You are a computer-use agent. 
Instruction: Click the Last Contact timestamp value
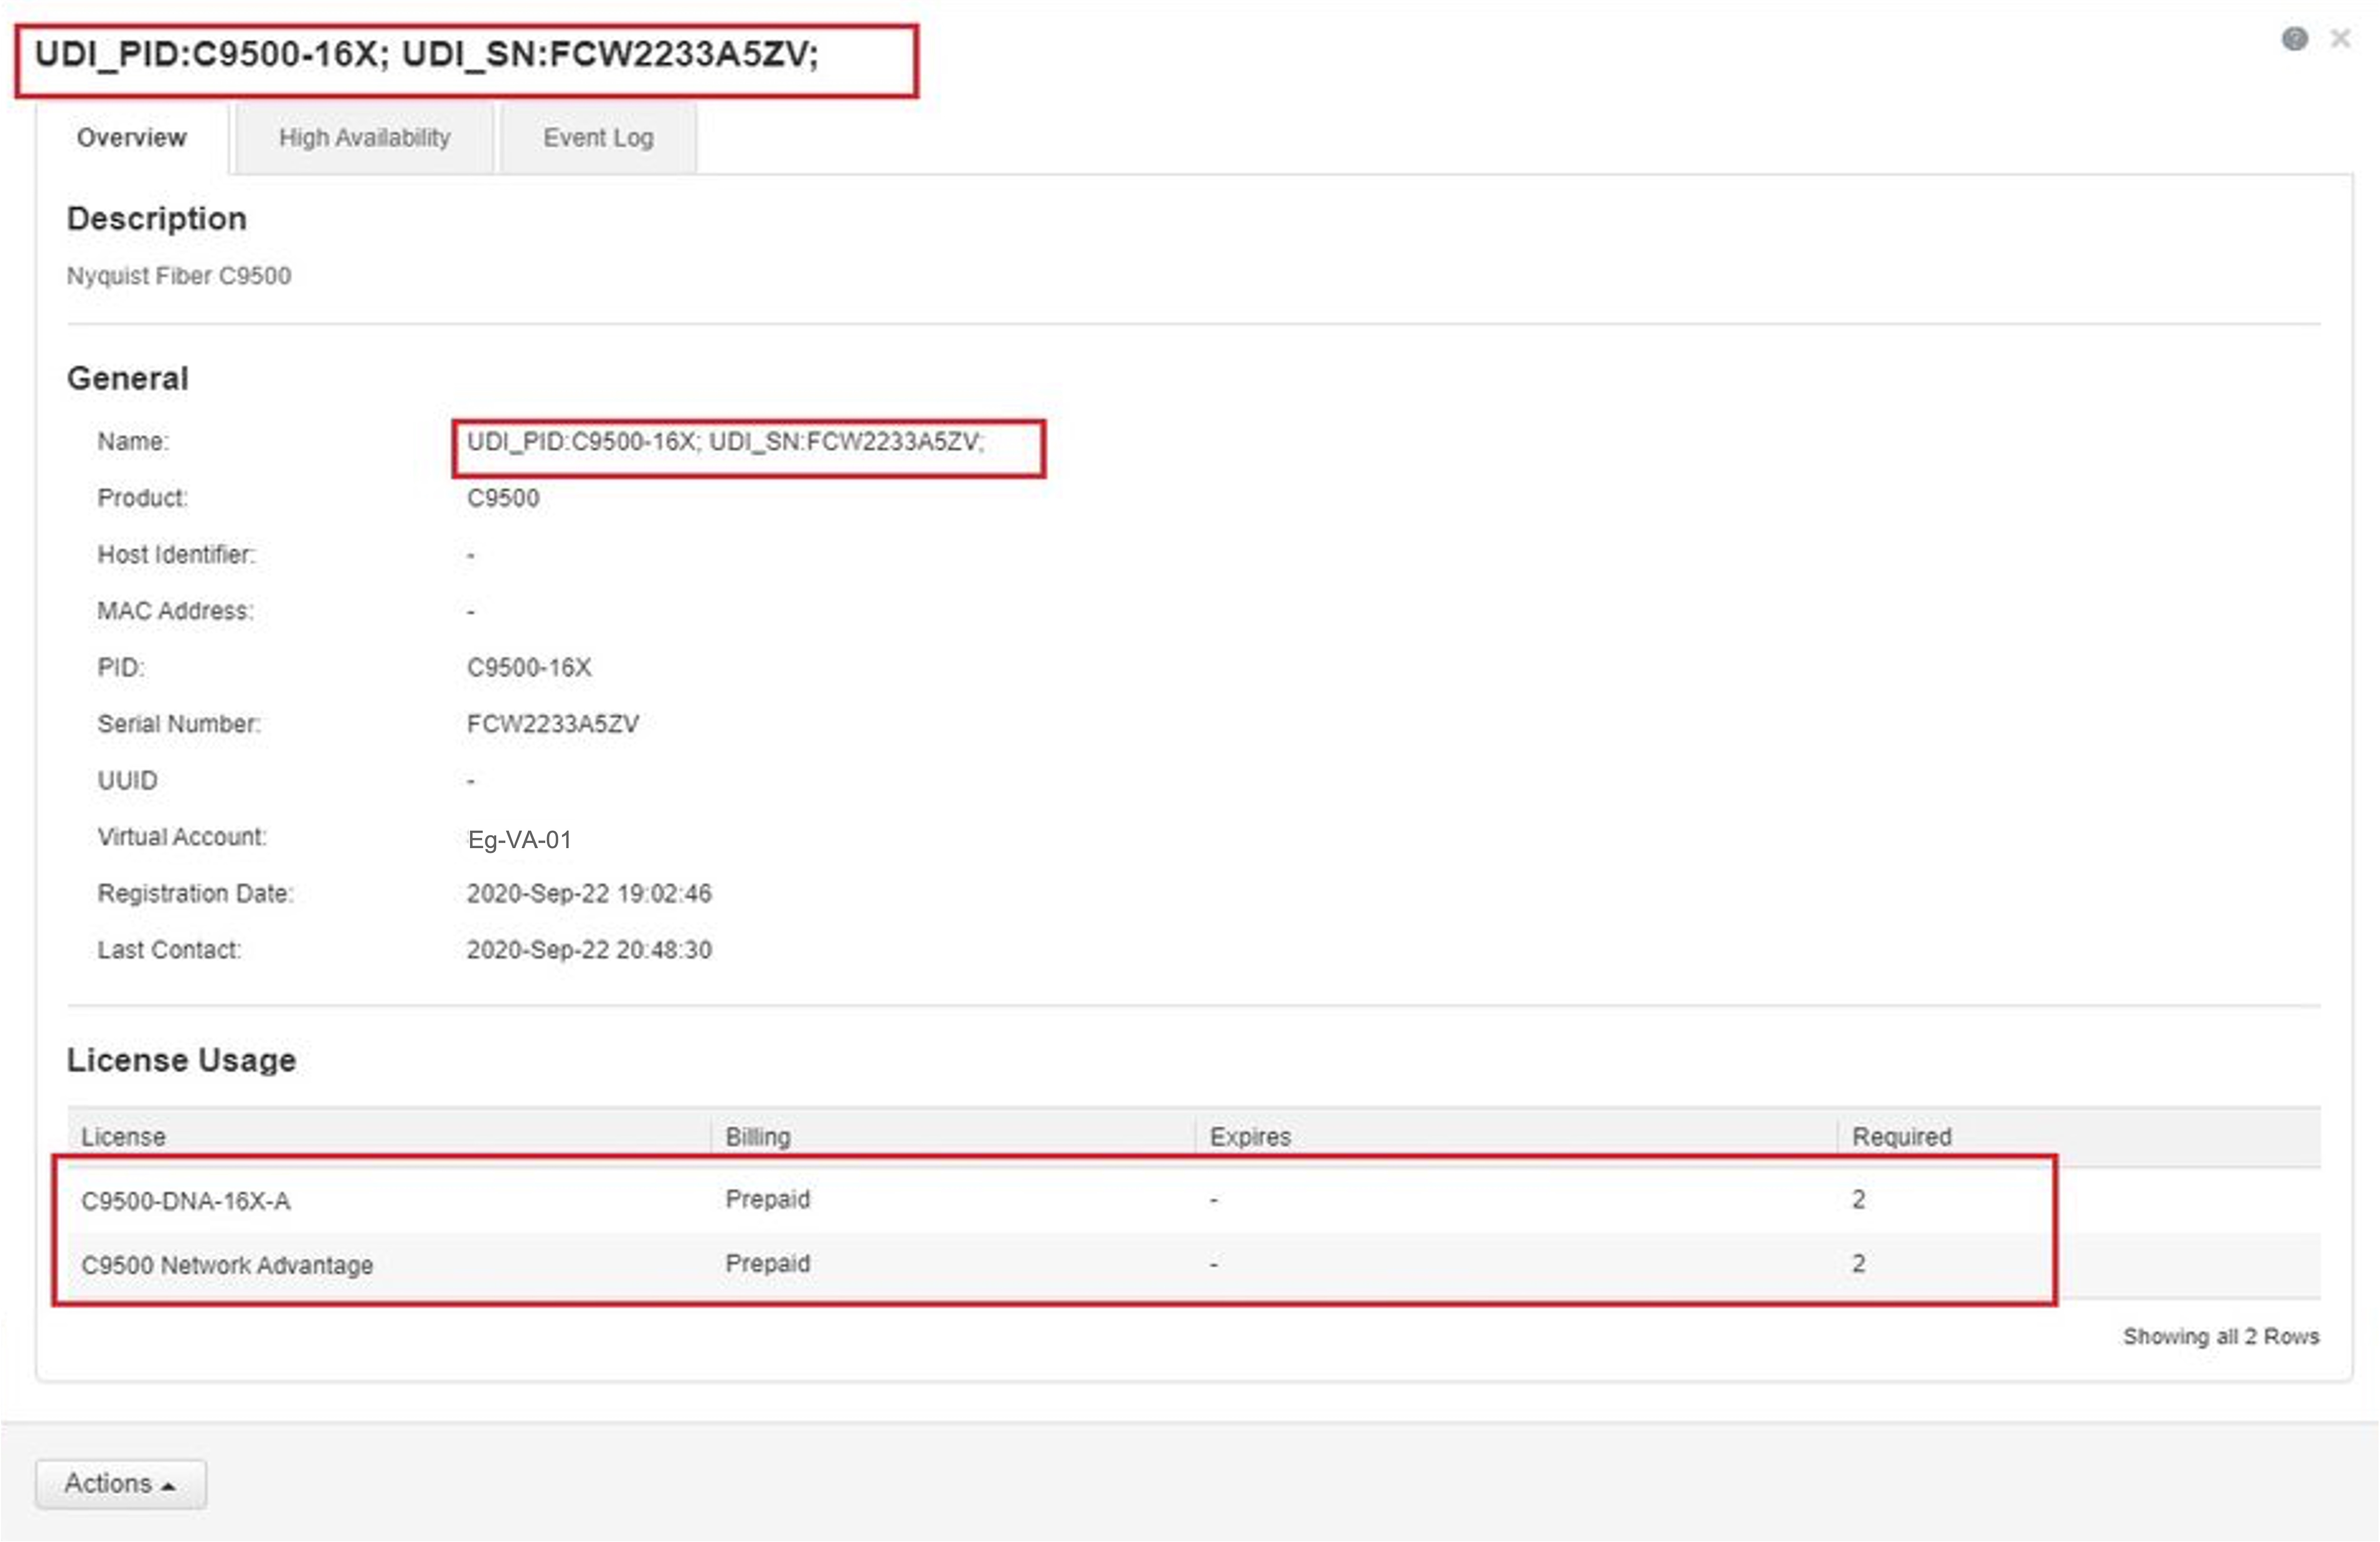[589, 950]
